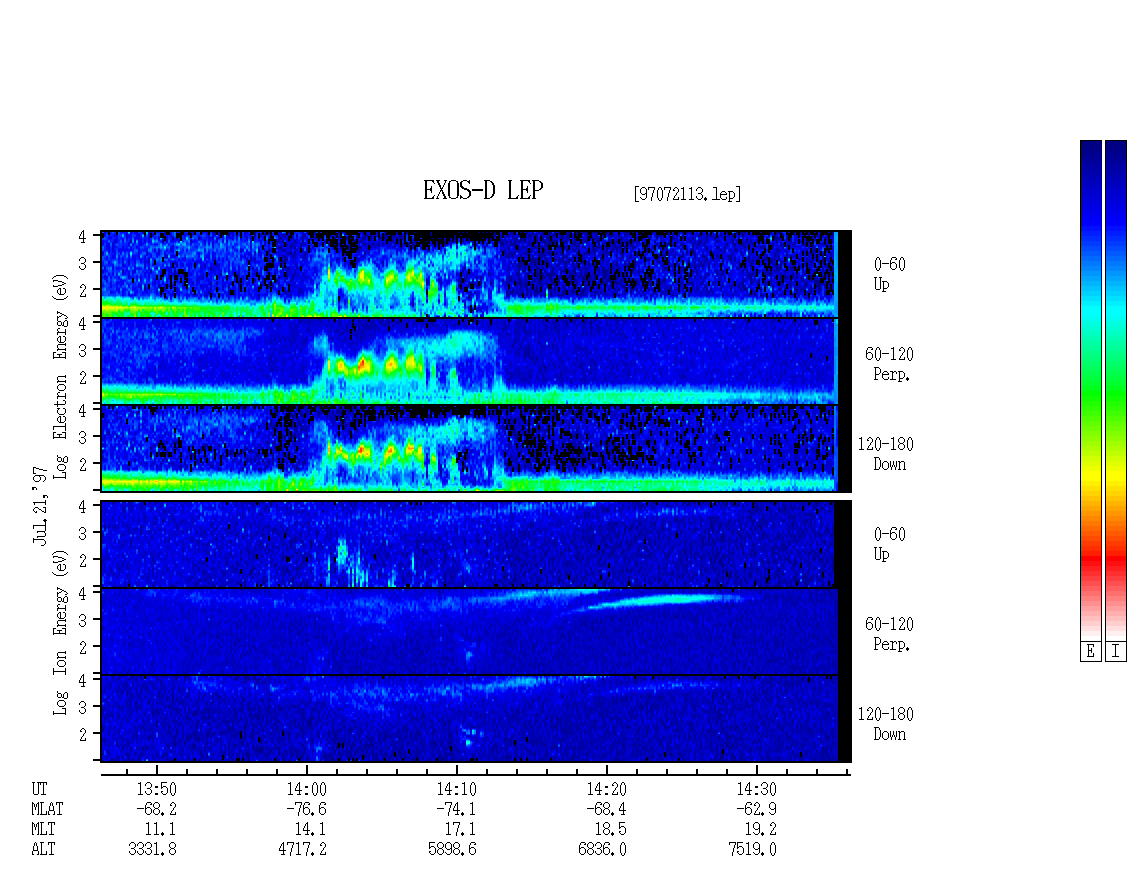1130x875 pixels.
Task: Click the 14:20 UT time label
Action: [606, 789]
